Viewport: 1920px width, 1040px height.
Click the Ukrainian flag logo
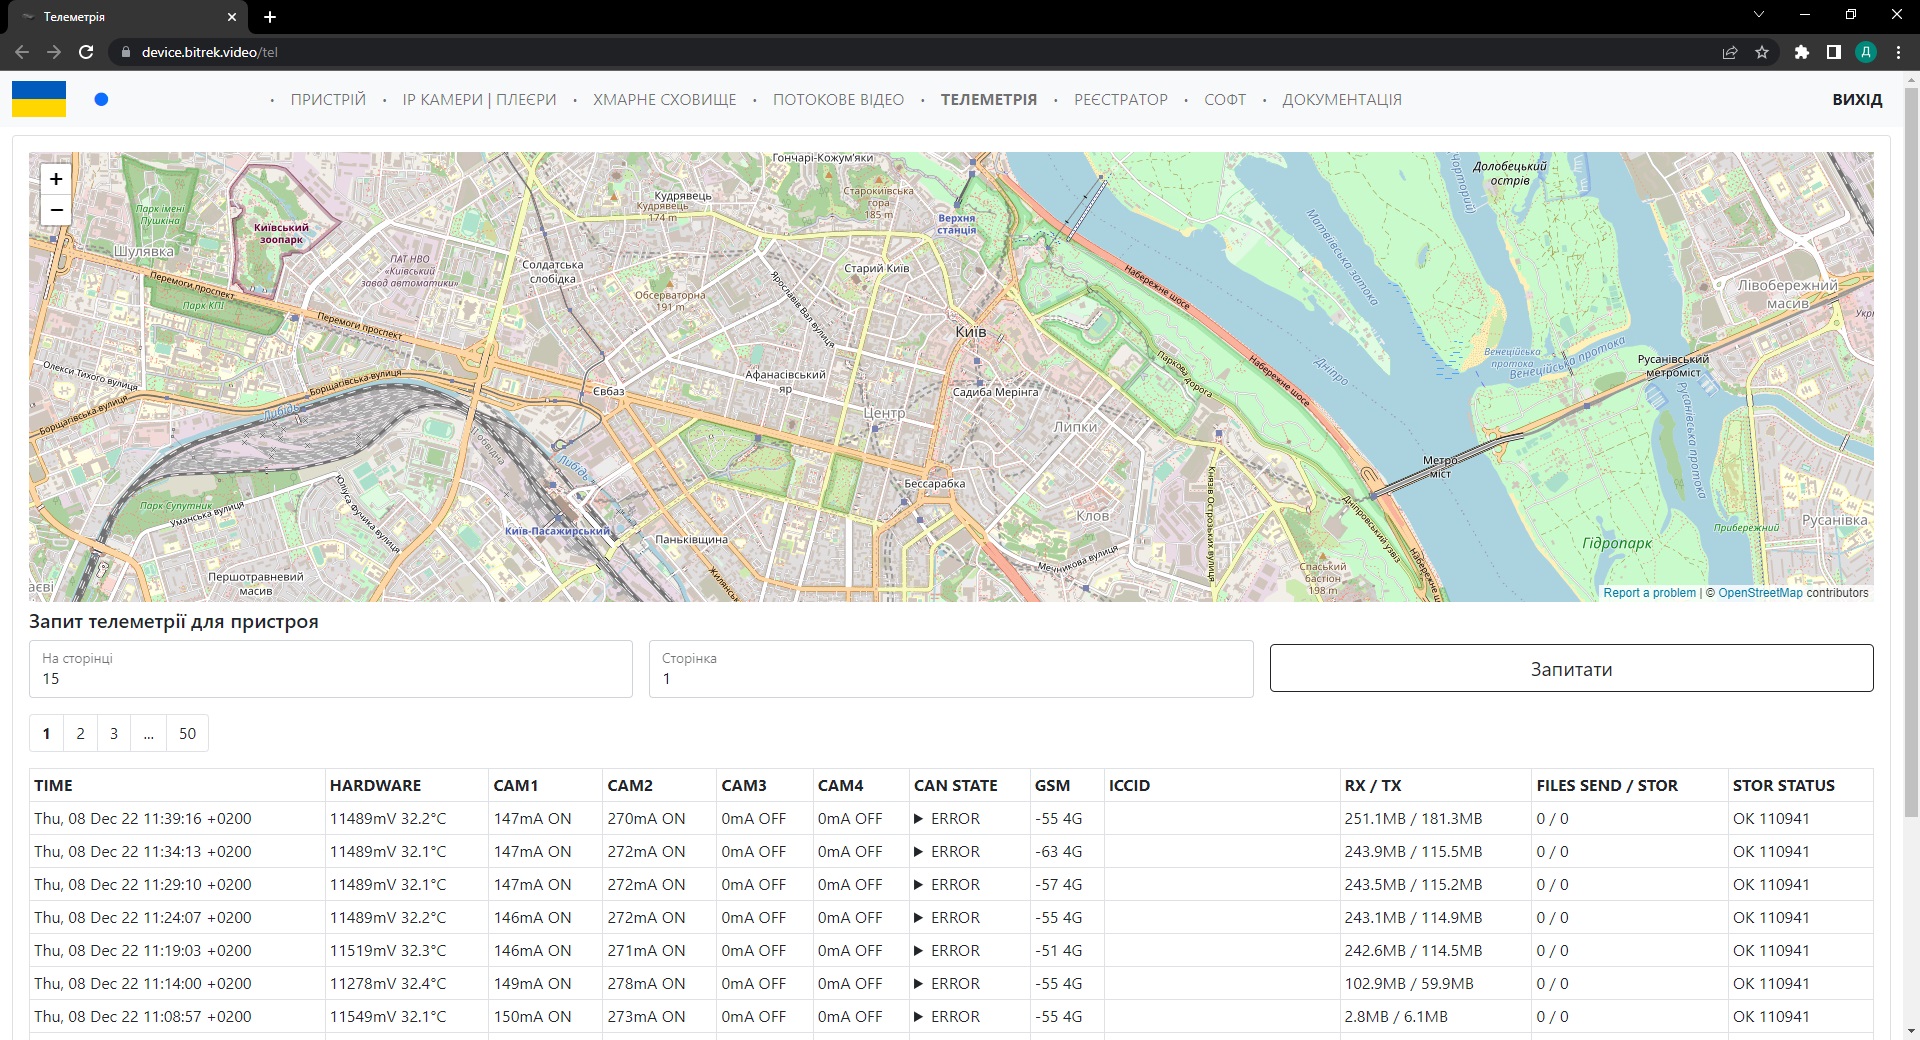click(39, 99)
